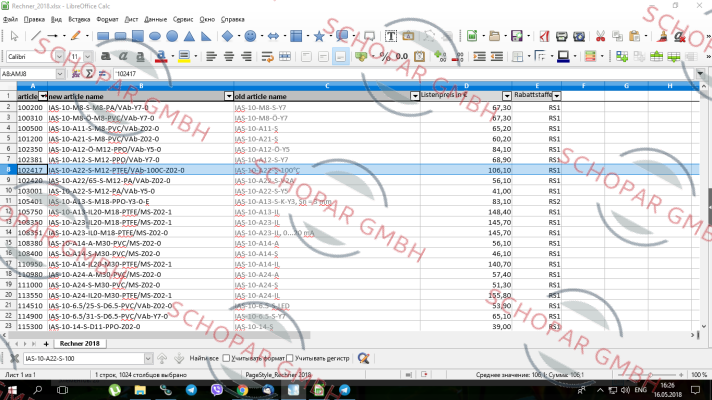
Task: Pick the isosceles triangle shape tool
Action: click(189, 36)
